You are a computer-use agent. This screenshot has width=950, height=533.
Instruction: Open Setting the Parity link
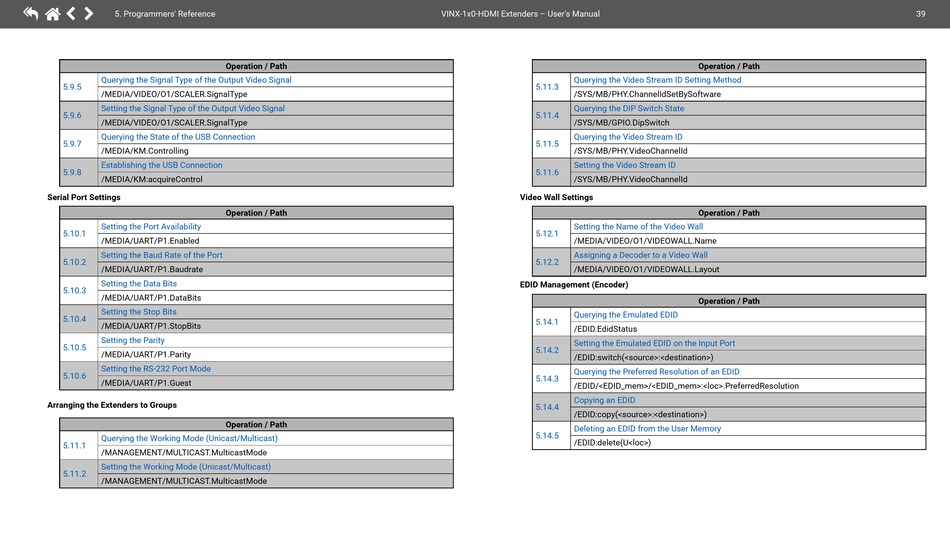133,340
